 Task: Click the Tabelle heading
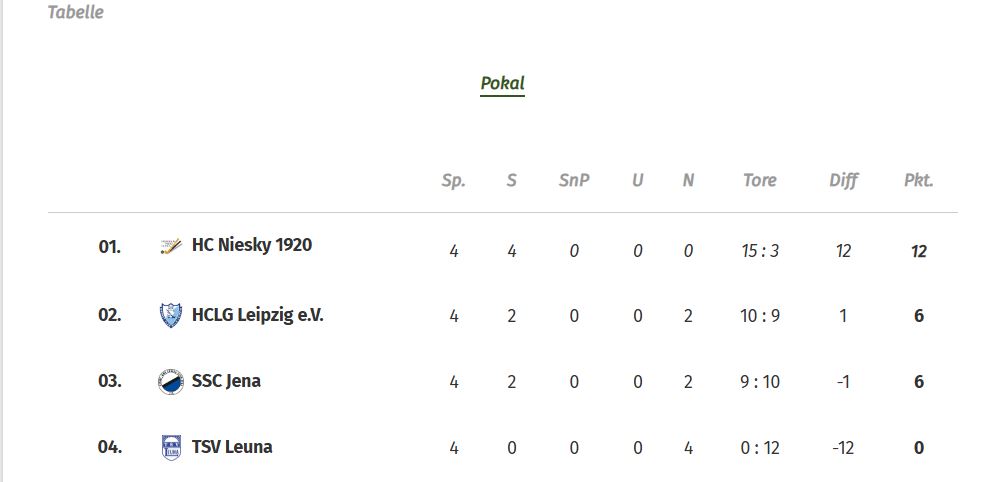76,12
